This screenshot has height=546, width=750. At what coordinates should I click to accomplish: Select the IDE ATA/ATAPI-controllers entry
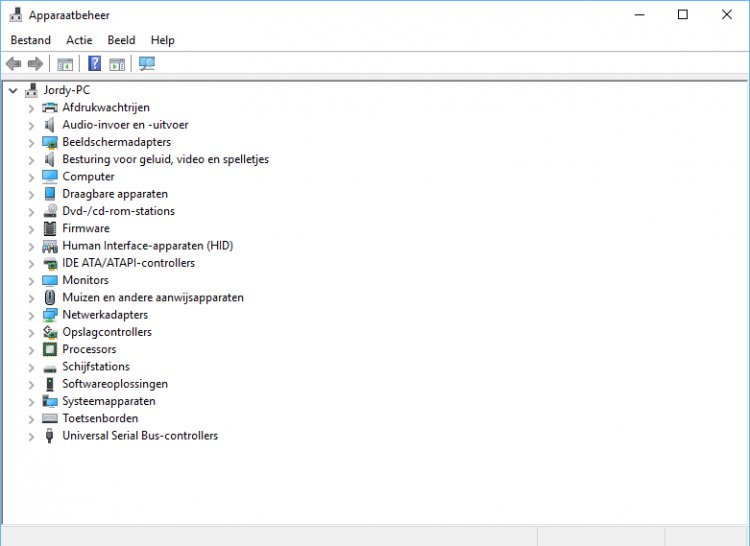128,263
